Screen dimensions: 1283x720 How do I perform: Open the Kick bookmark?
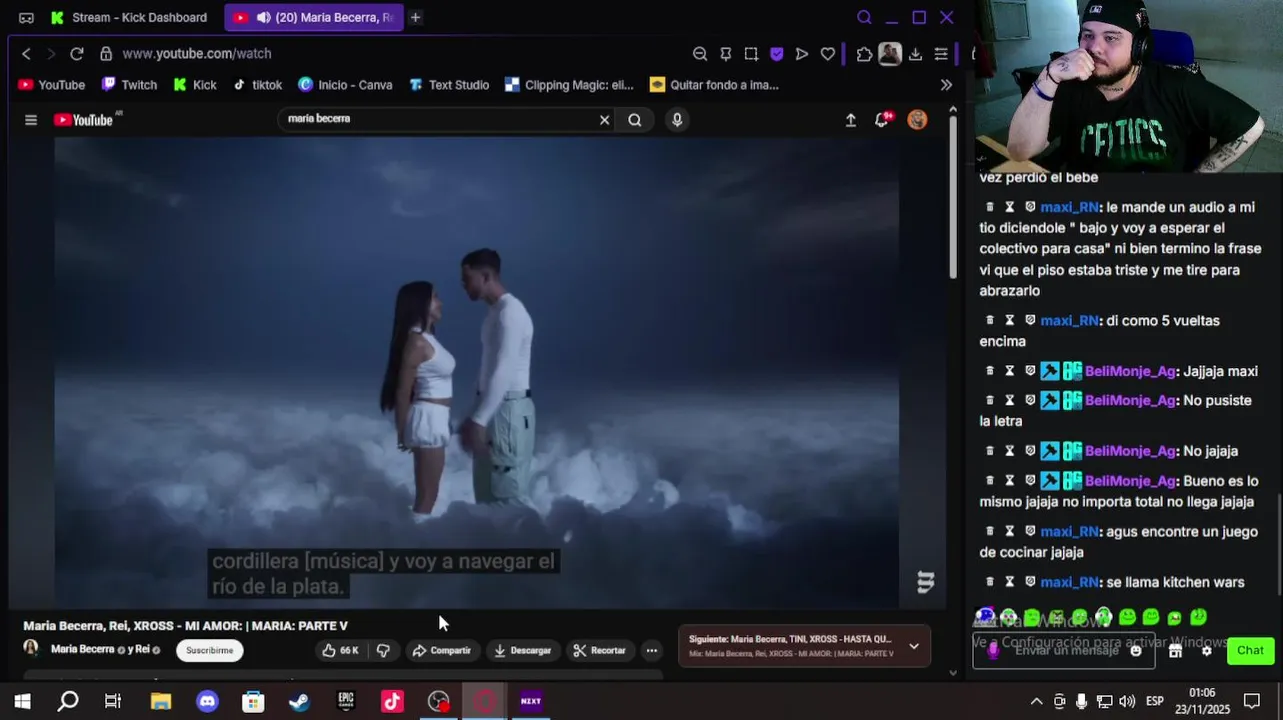click(x=194, y=85)
